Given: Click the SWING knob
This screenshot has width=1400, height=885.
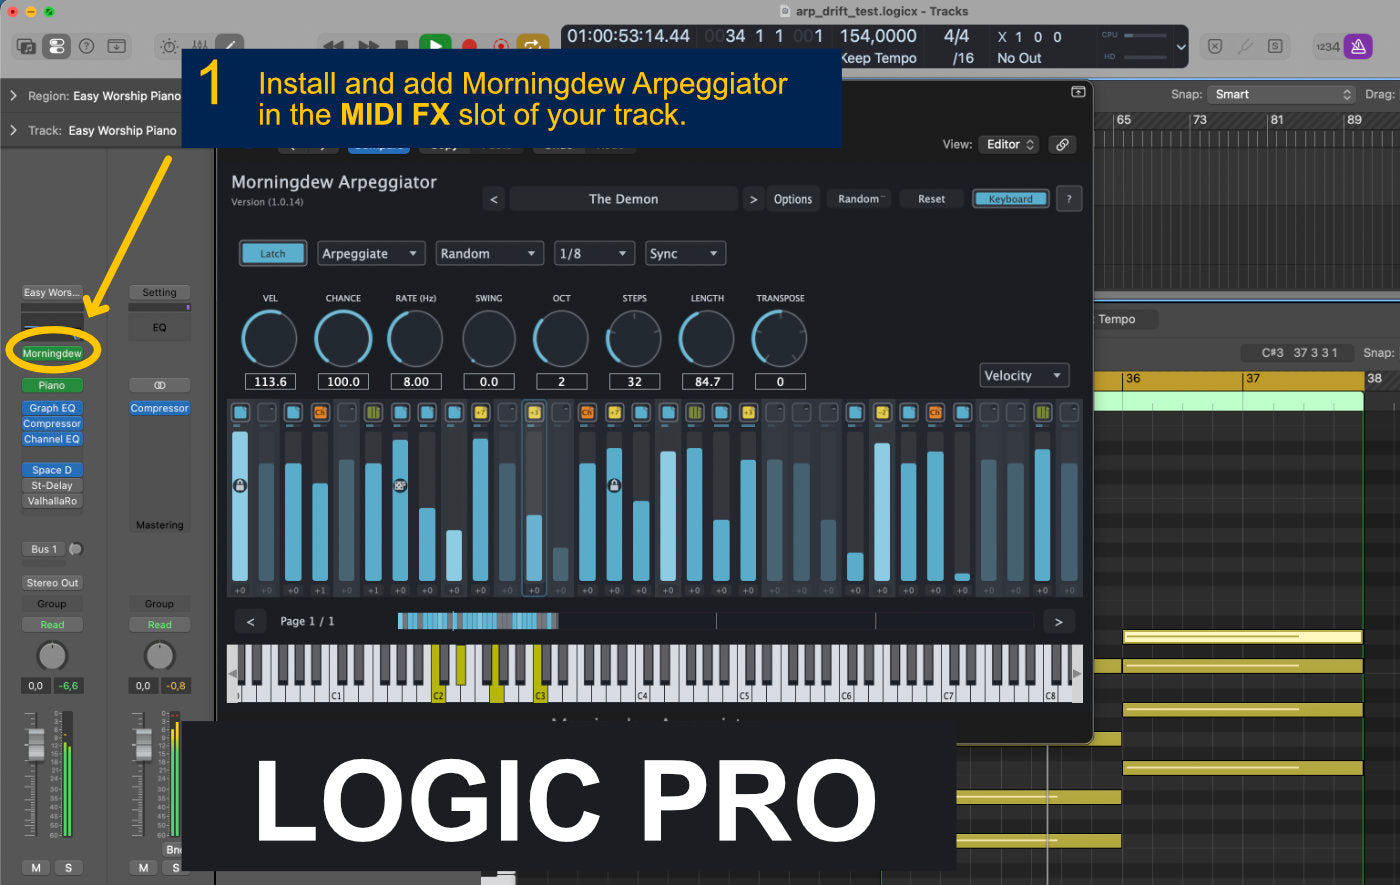Looking at the screenshot, I should (x=489, y=338).
